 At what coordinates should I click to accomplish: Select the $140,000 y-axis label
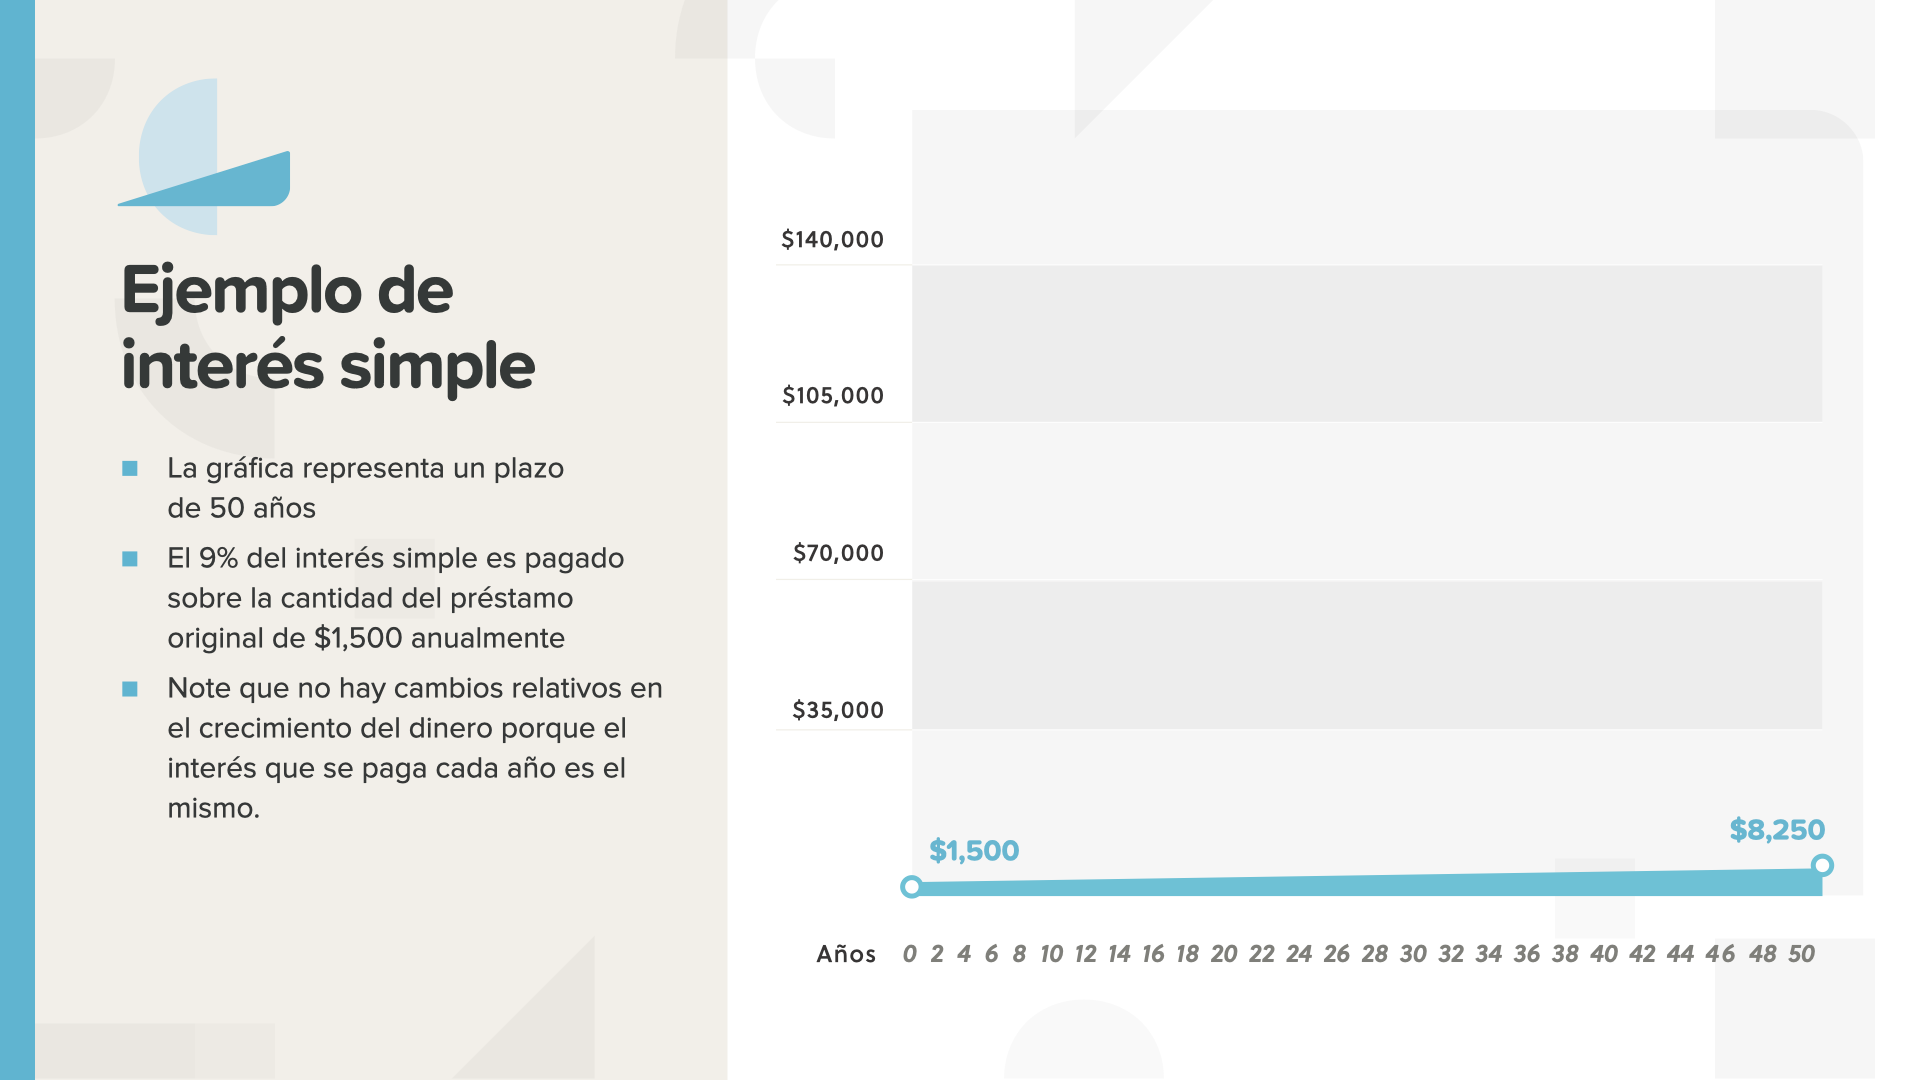tap(832, 240)
